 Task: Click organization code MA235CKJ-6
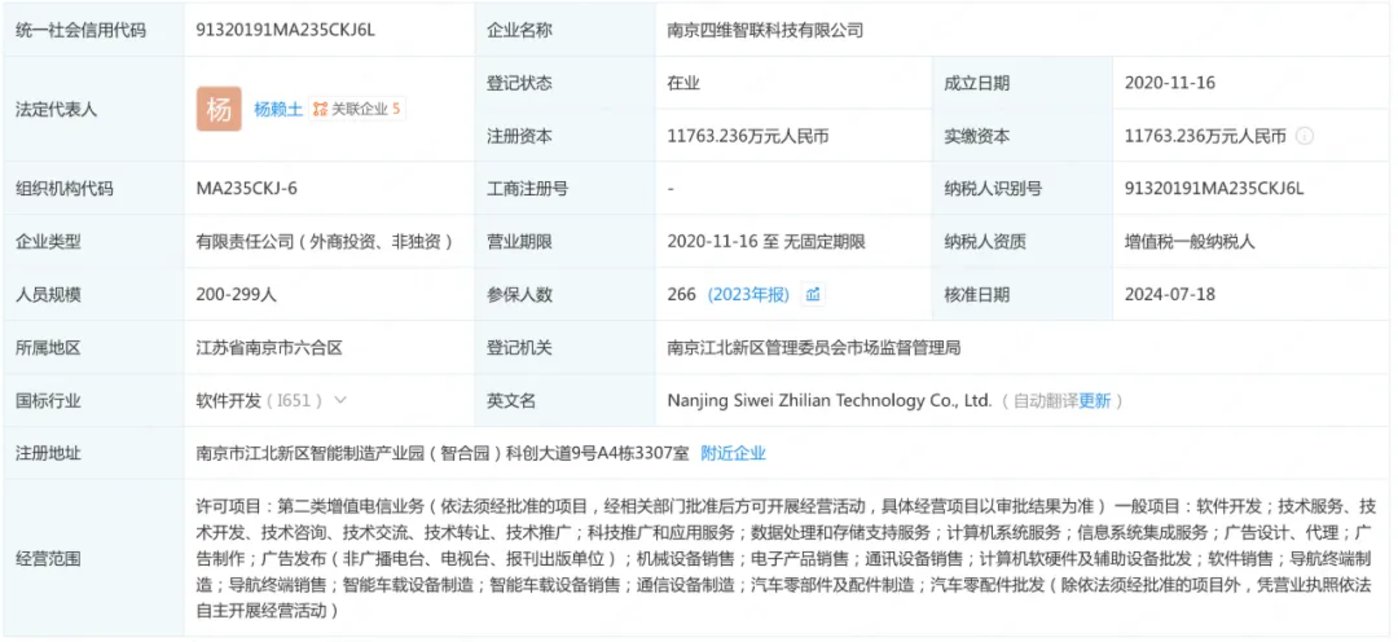pyautogui.click(x=247, y=188)
